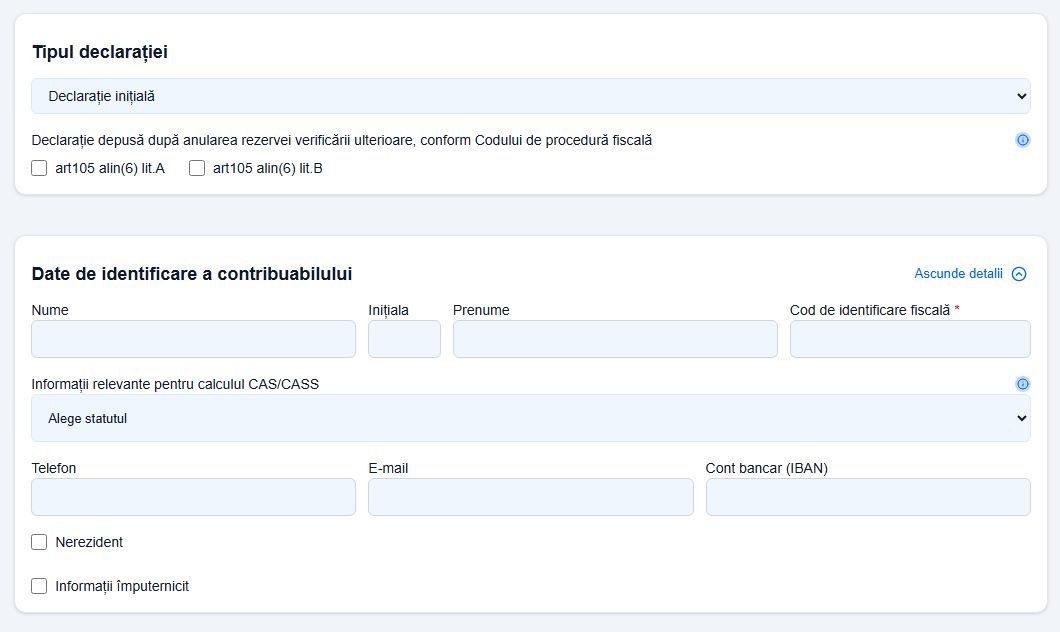The height and width of the screenshot is (632, 1060).
Task: Select the Prenume input field
Action: 615,339
